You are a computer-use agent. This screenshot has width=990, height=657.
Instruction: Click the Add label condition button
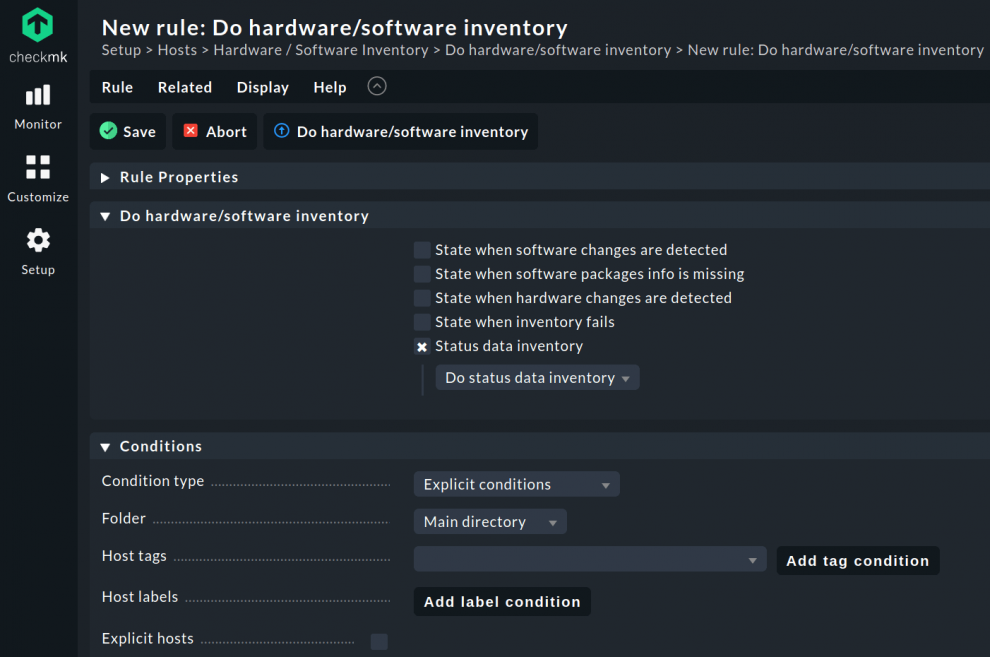(502, 601)
